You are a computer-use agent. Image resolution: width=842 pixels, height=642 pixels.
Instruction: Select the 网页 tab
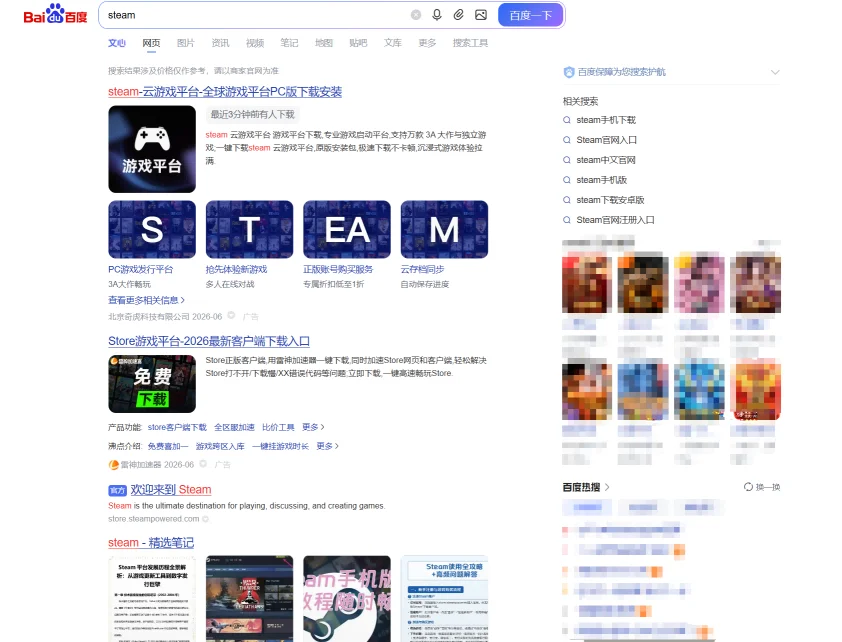(x=151, y=43)
